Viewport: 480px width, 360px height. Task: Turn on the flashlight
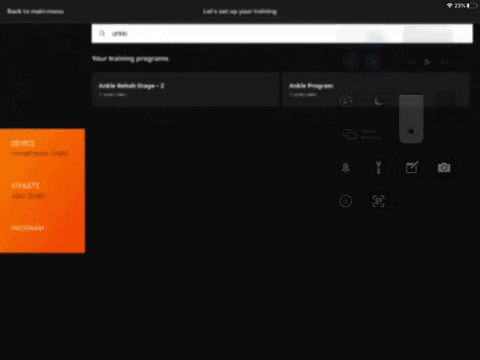click(378, 167)
